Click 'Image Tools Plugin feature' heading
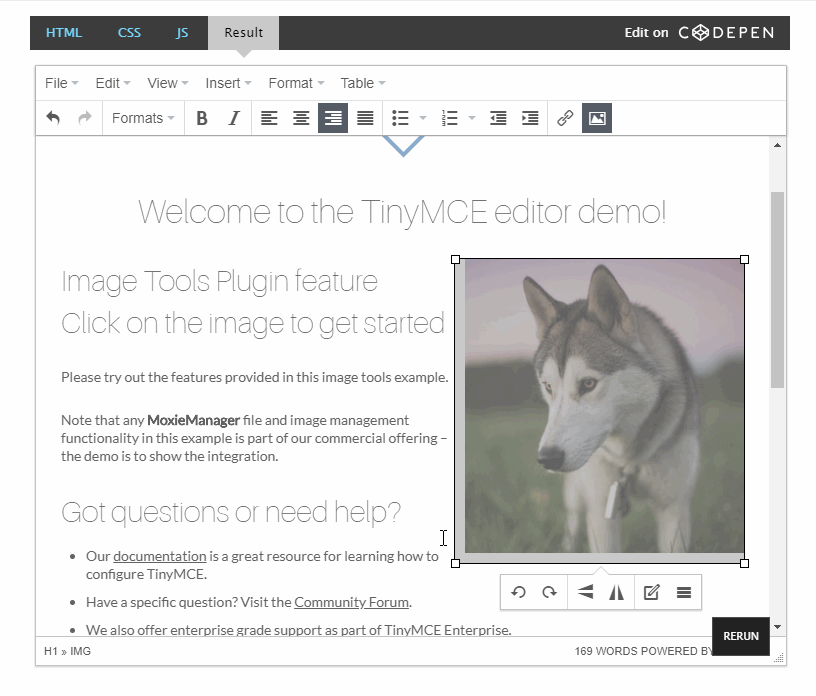816x696 pixels. (220, 282)
